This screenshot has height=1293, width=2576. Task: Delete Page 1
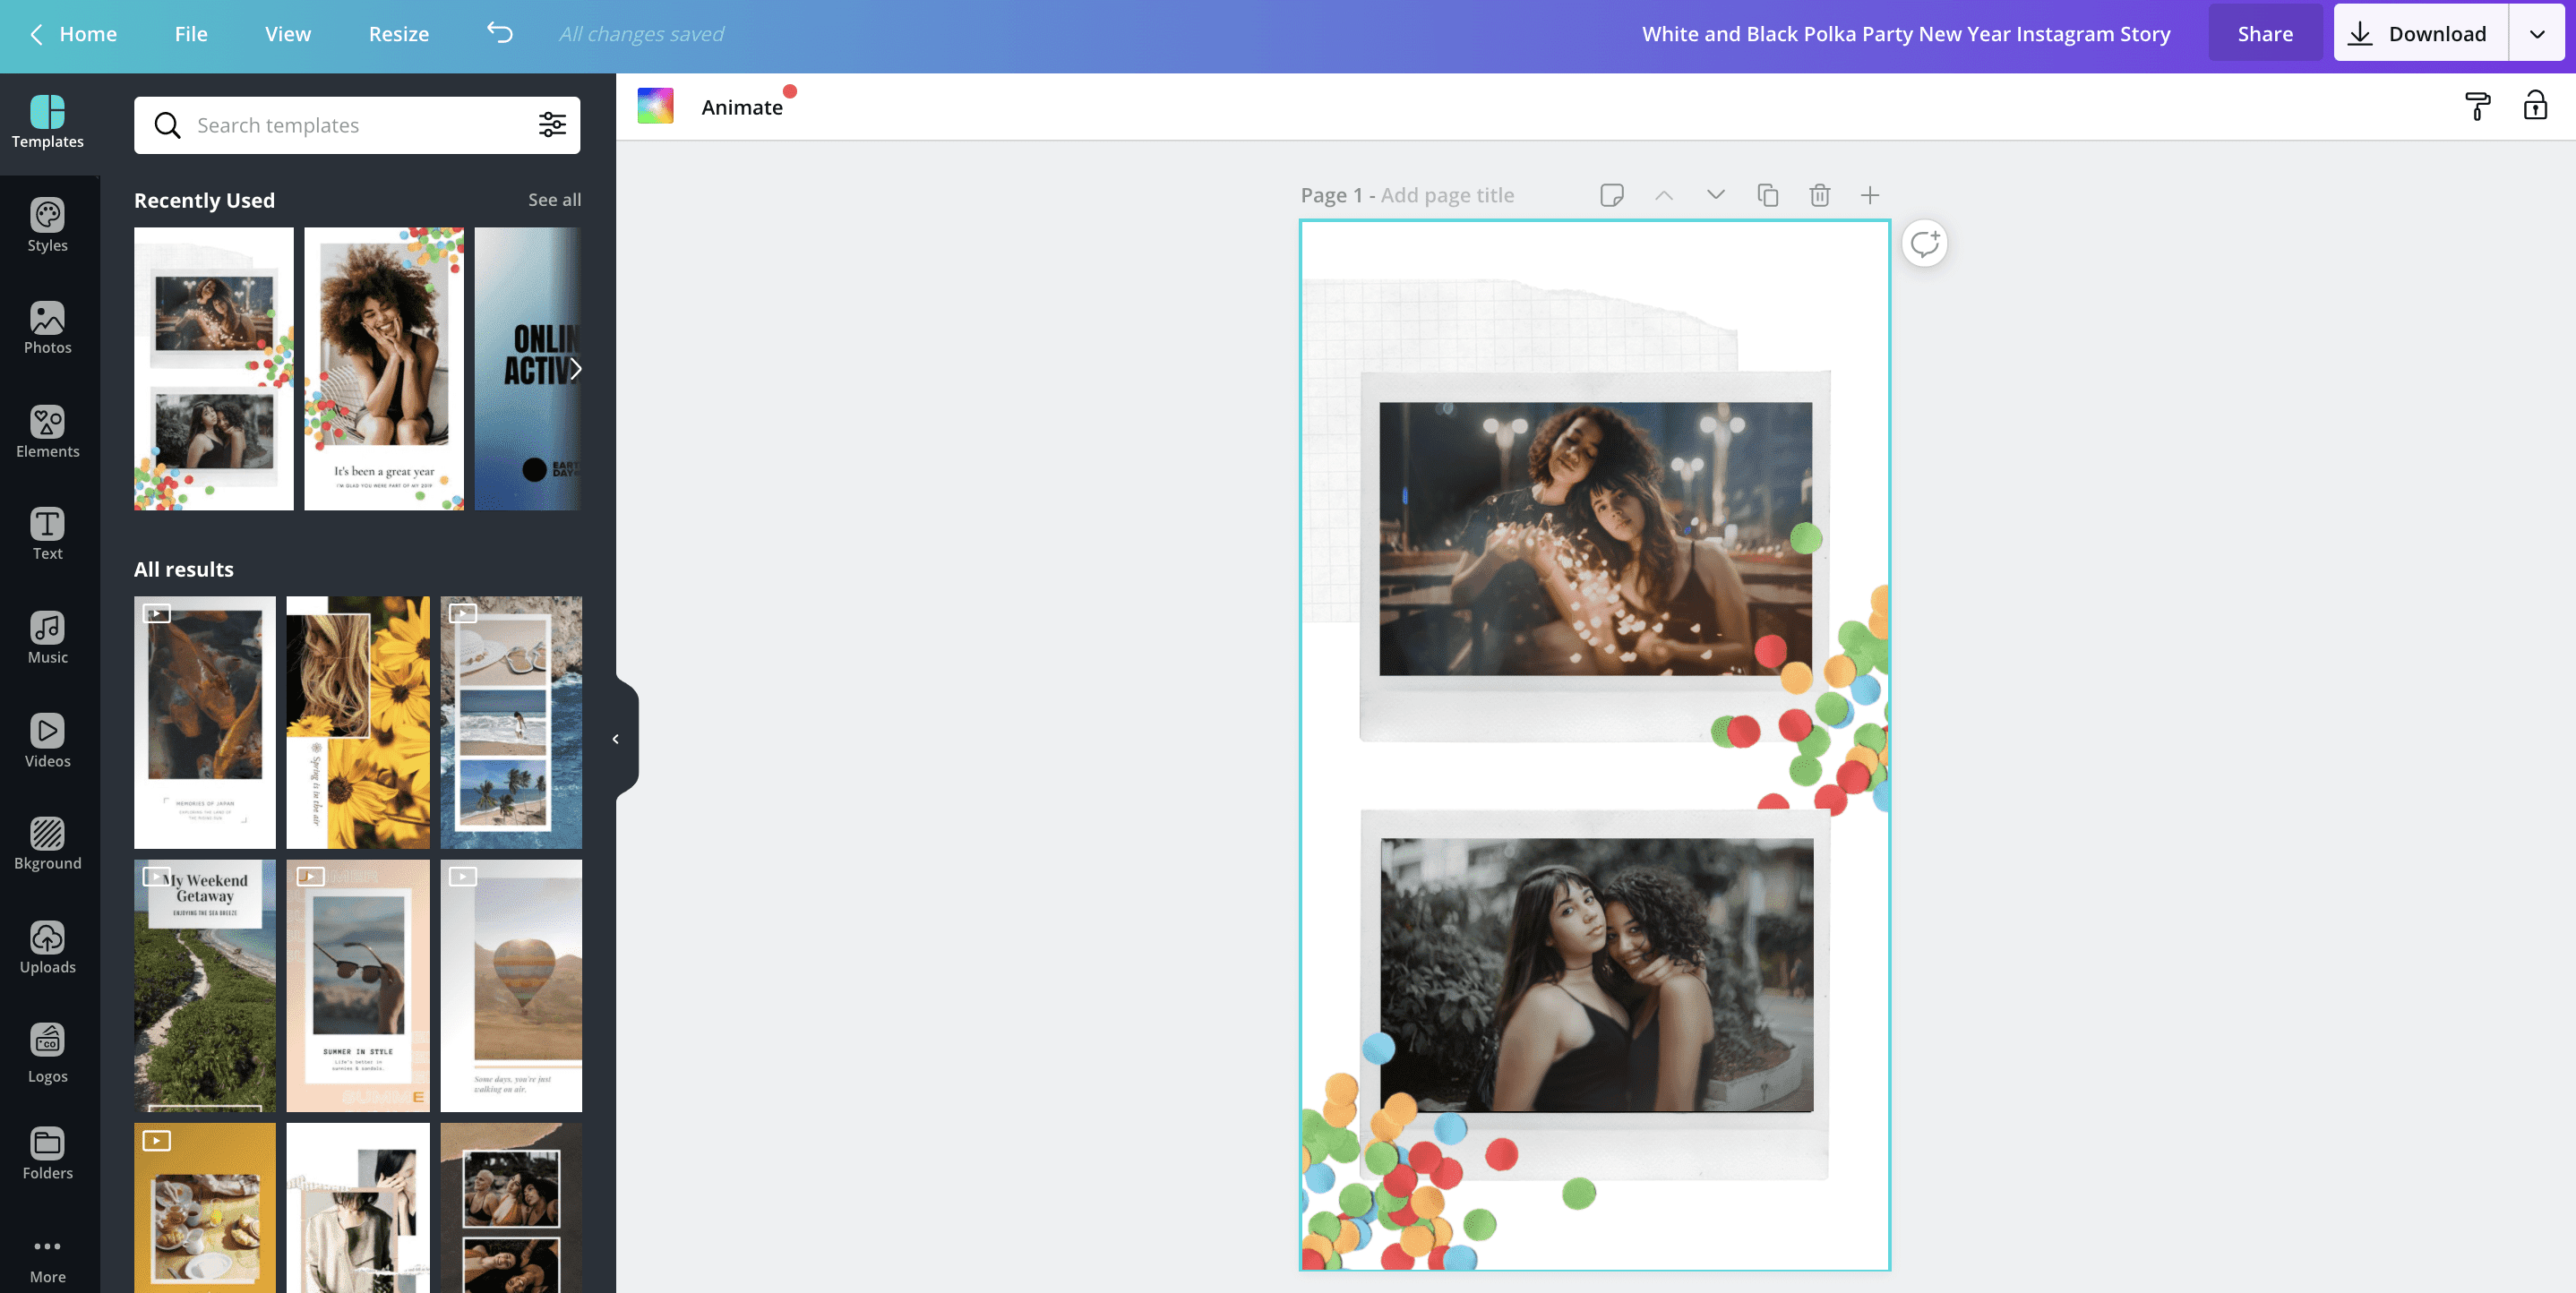click(1819, 195)
